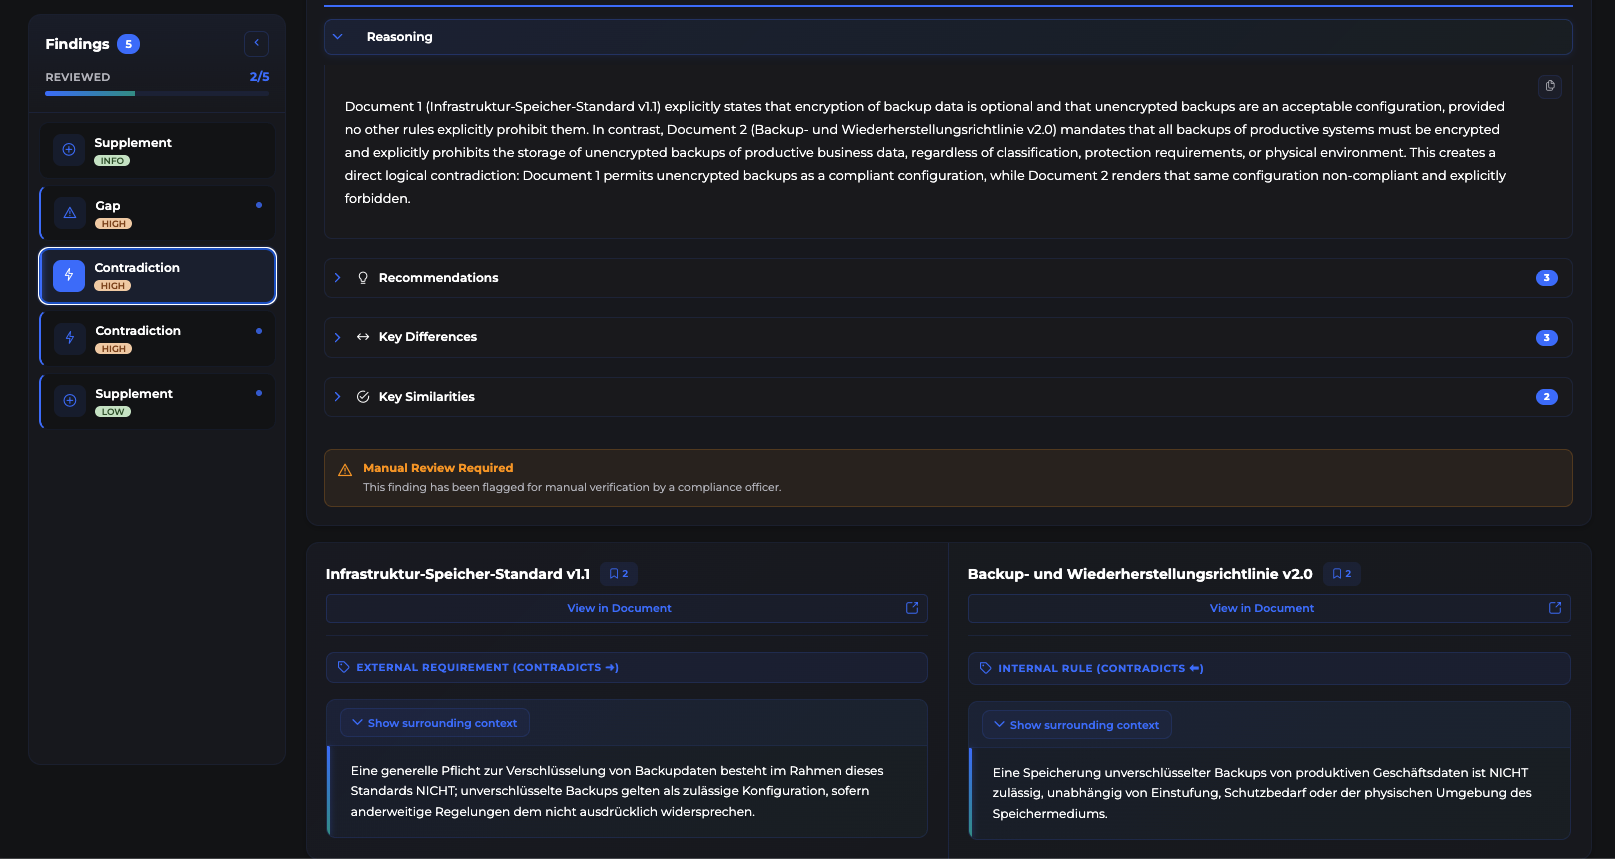Viewport: 1615px width, 859px height.
Task: Click the lightbulb icon beside Recommendations
Action: [x=363, y=278]
